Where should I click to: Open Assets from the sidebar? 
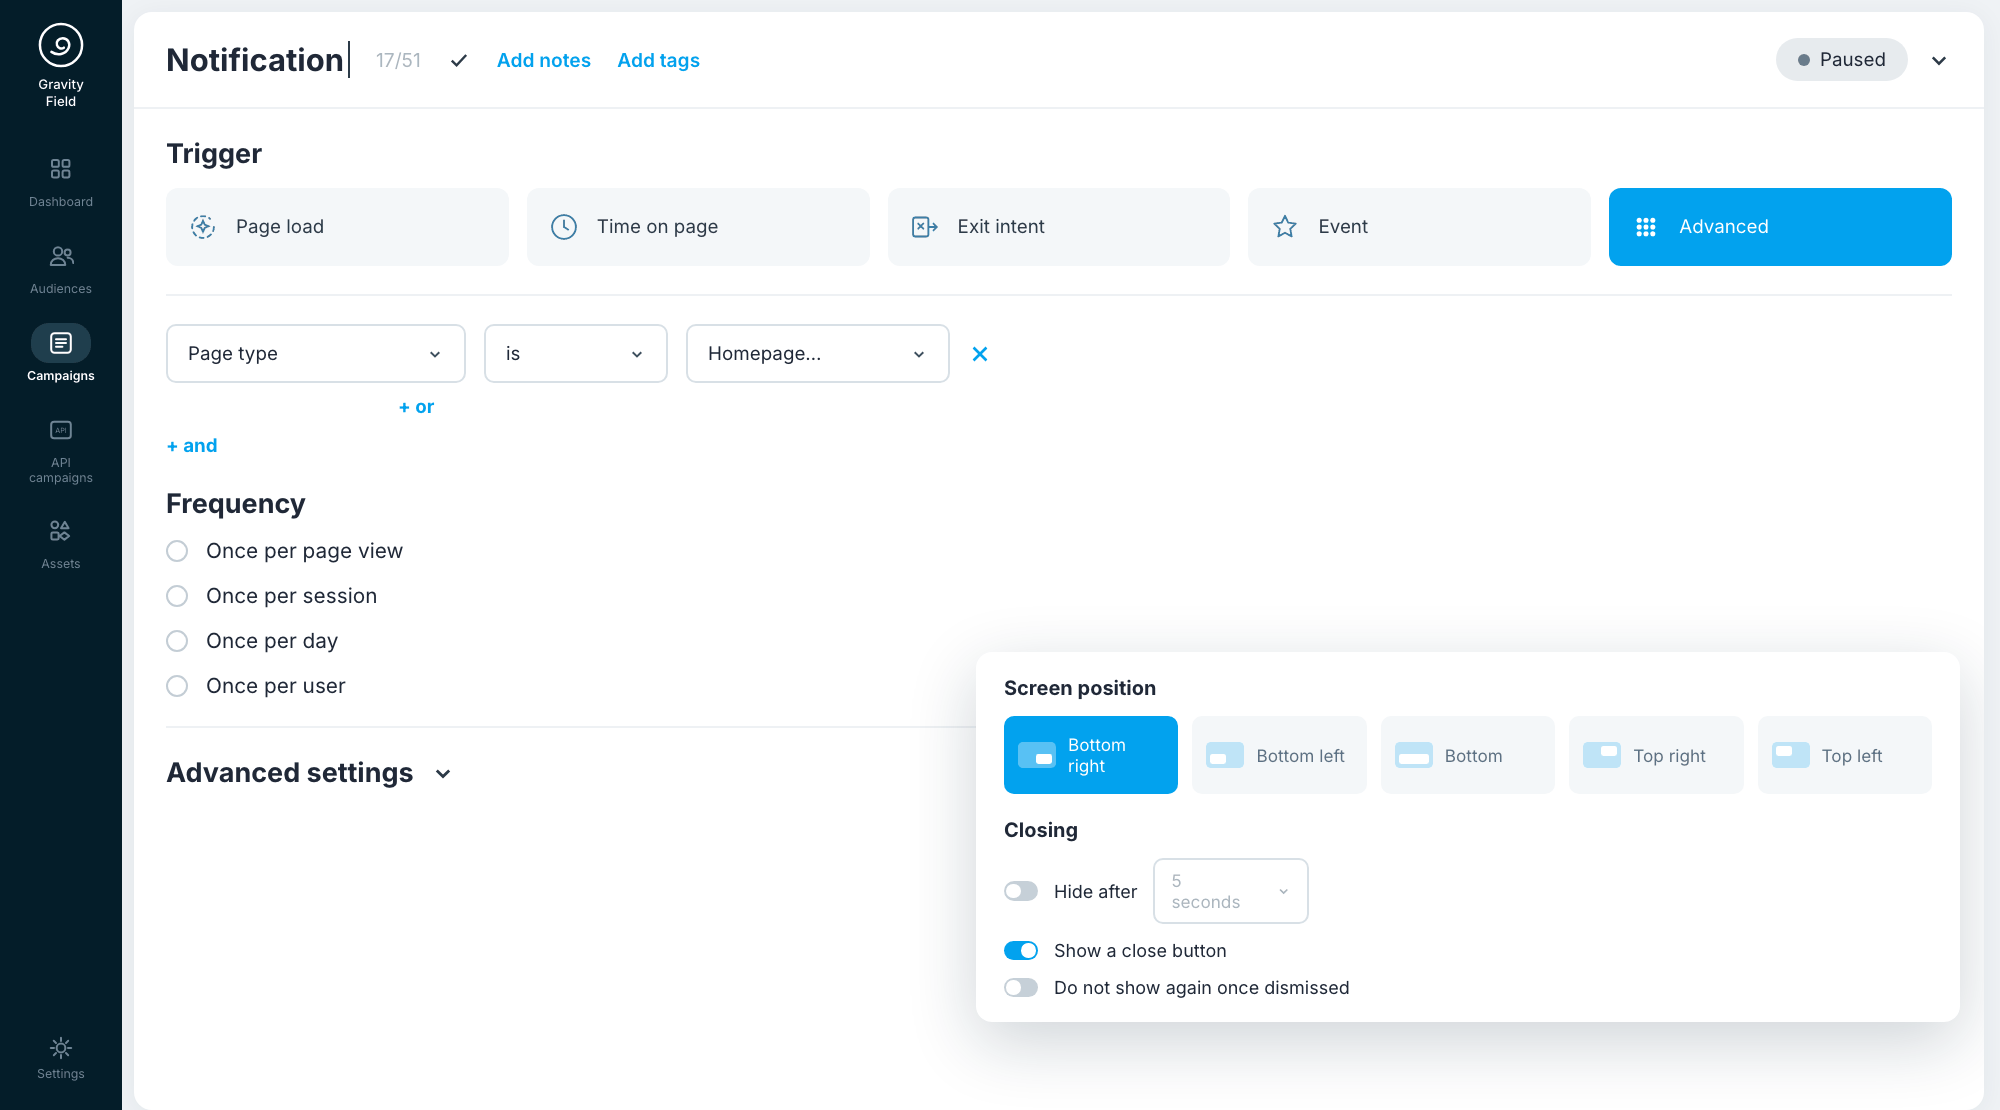point(61,544)
